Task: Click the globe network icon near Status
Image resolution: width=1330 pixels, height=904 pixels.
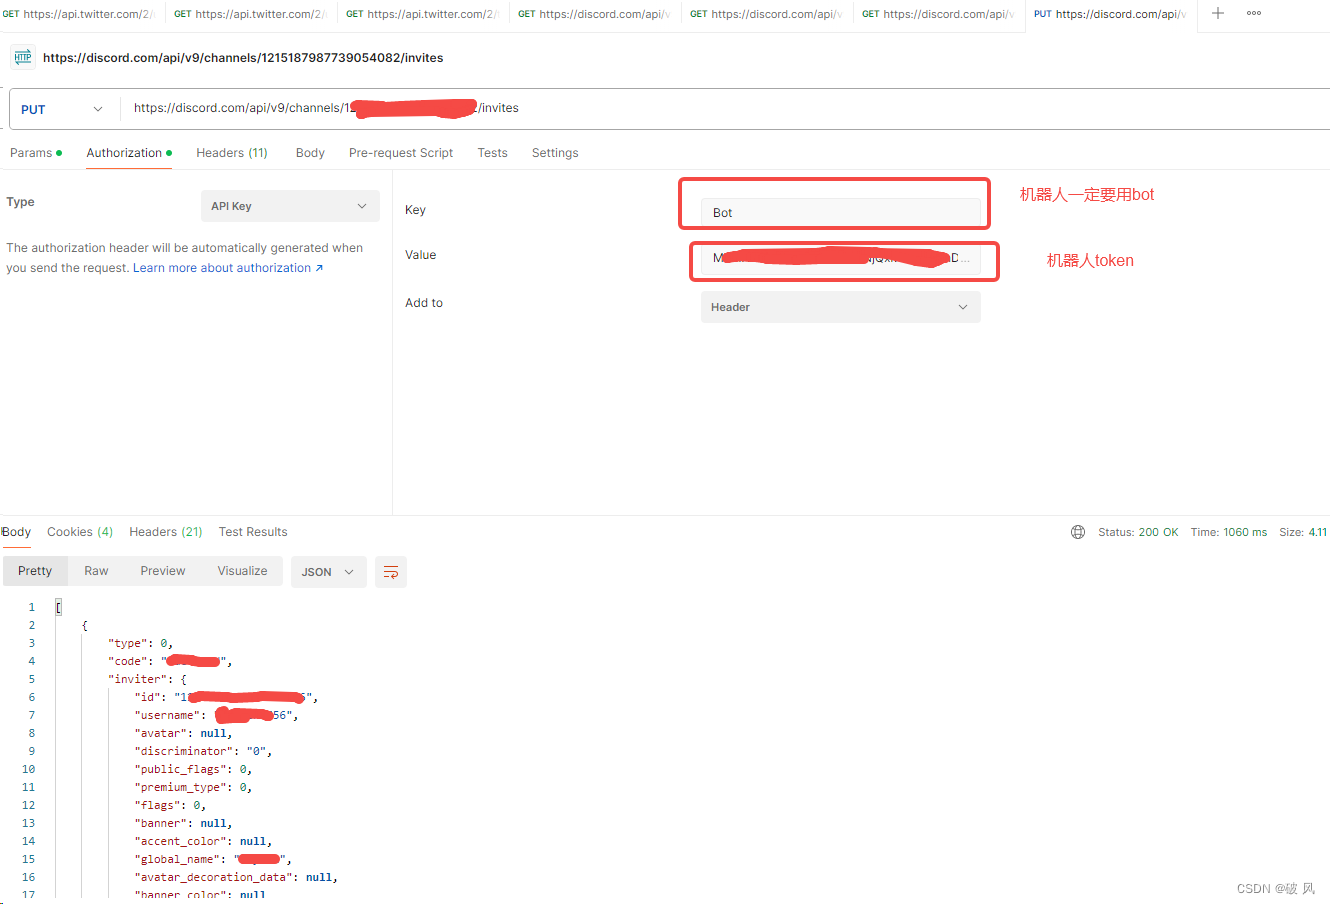Action: (x=1078, y=532)
